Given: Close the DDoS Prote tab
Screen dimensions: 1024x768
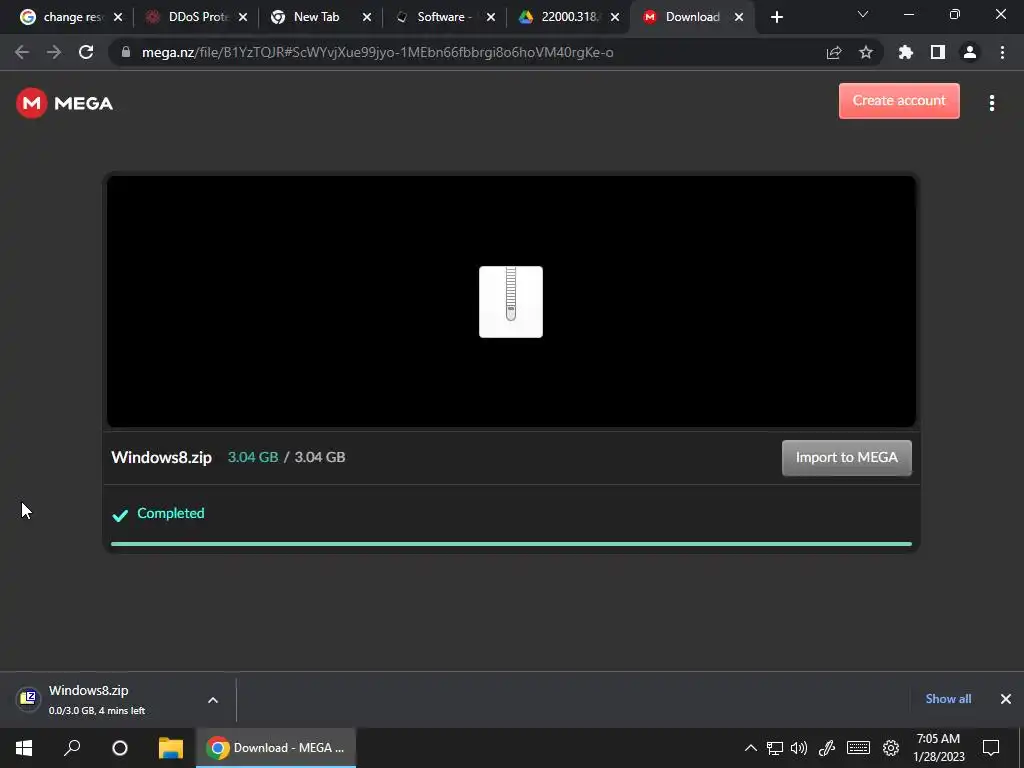Looking at the screenshot, I should [243, 17].
